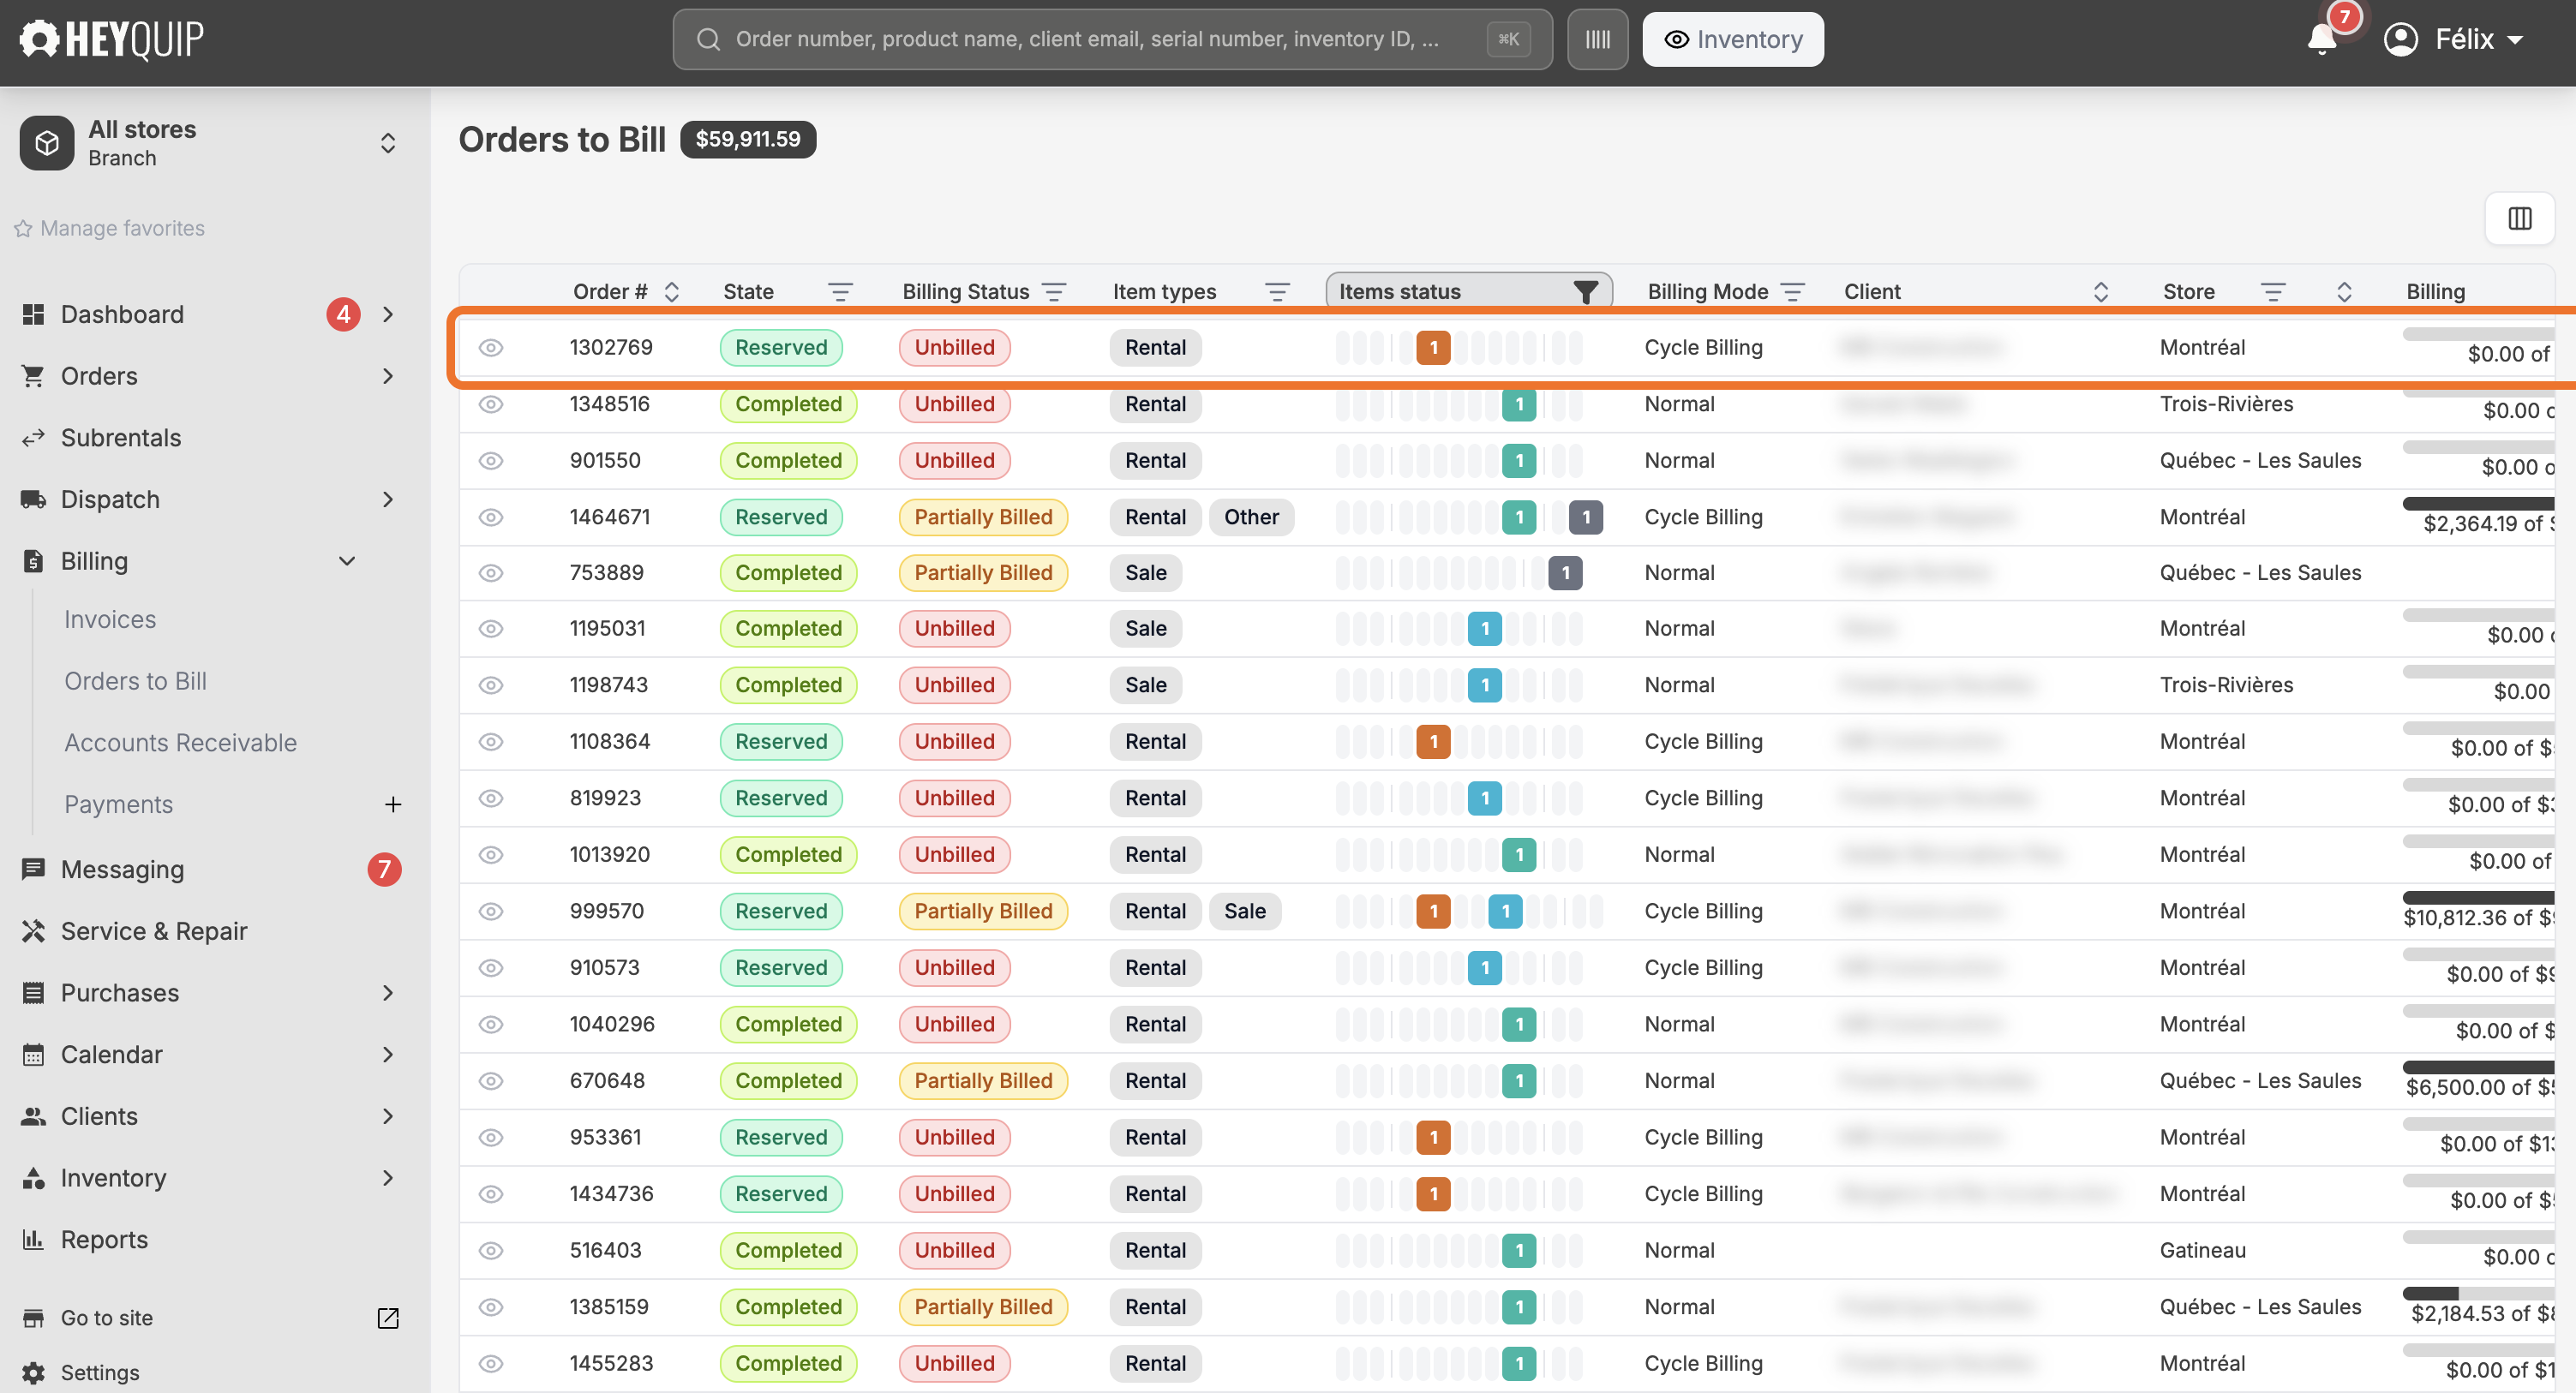Viewport: 2576px width, 1393px height.
Task: Open the column layout chooser icon
Action: [x=2519, y=218]
